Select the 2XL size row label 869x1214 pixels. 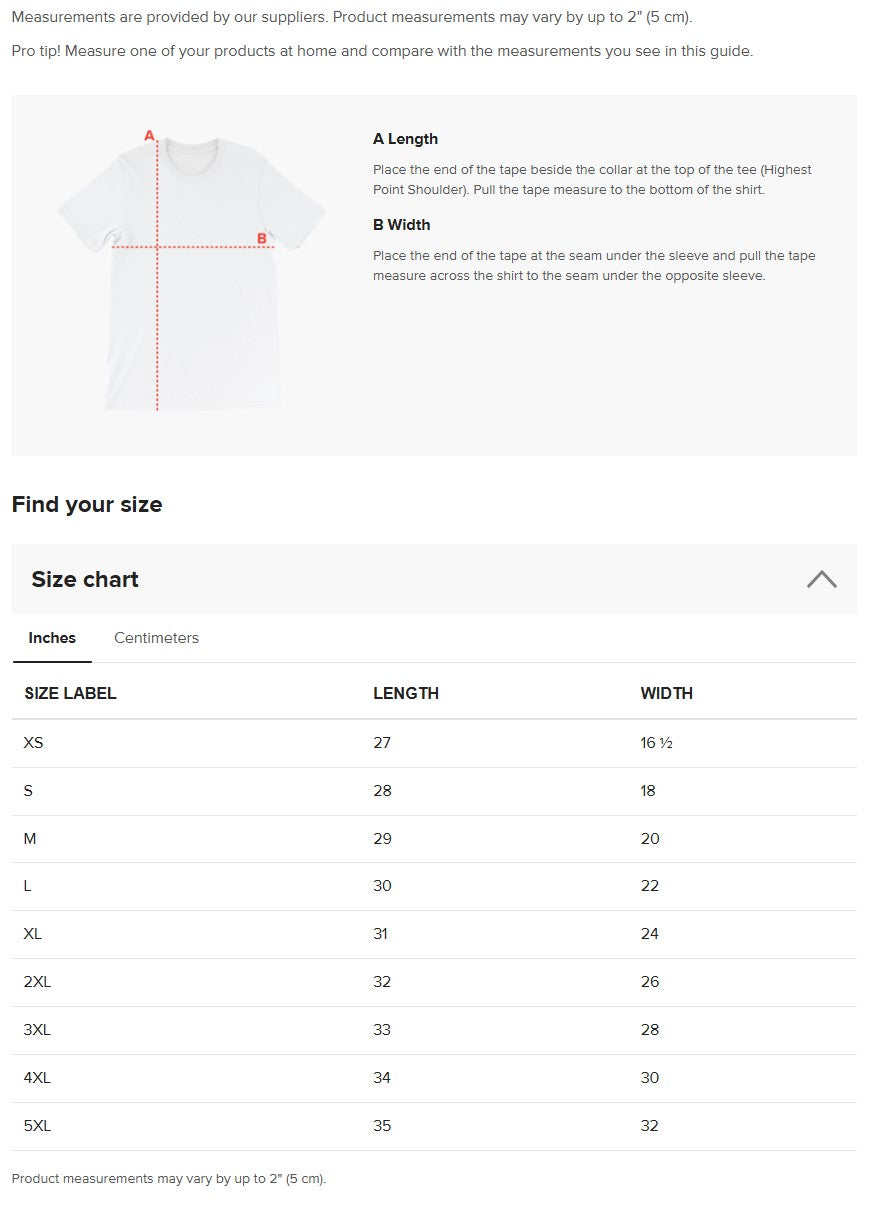pyautogui.click(x=37, y=982)
